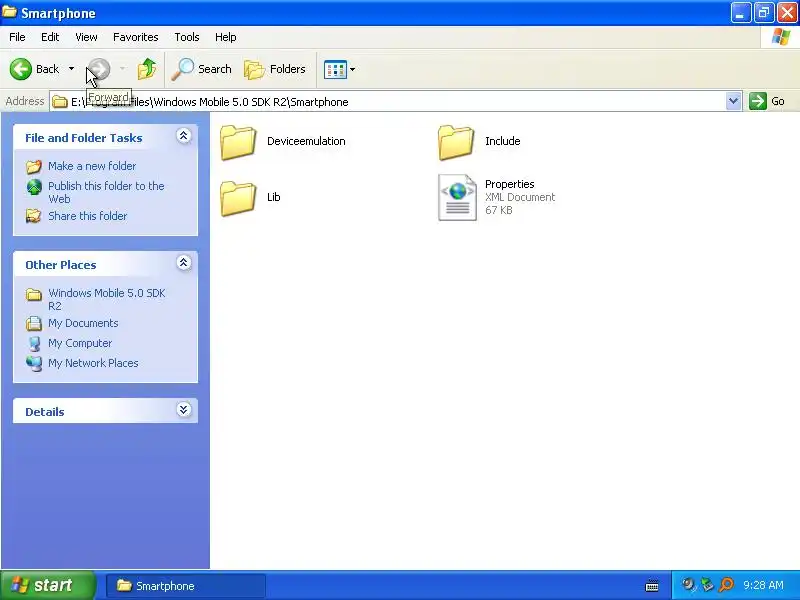Click the Publish to Web globe icon
Image resolution: width=800 pixels, height=600 pixels.
(x=34, y=187)
